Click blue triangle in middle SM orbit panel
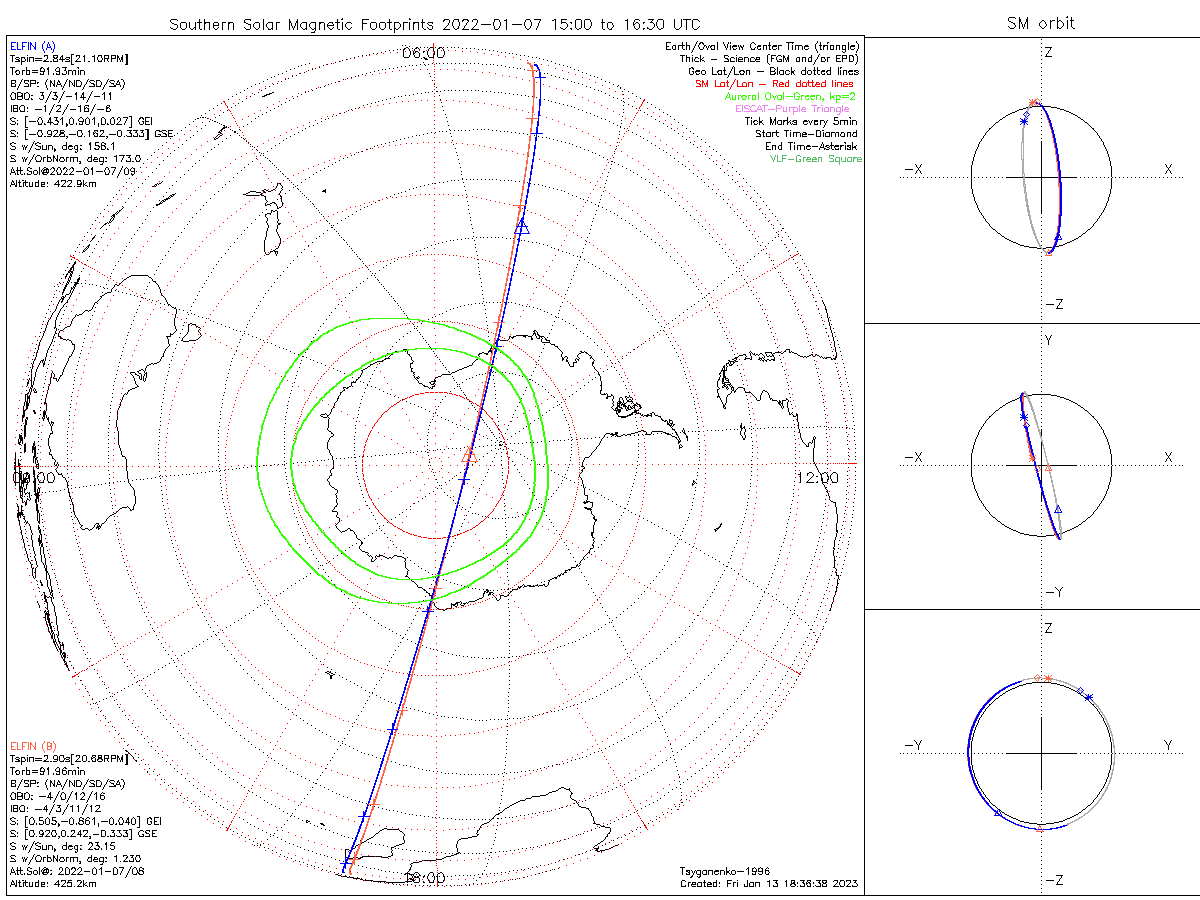1200x900 pixels. pyautogui.click(x=1058, y=510)
